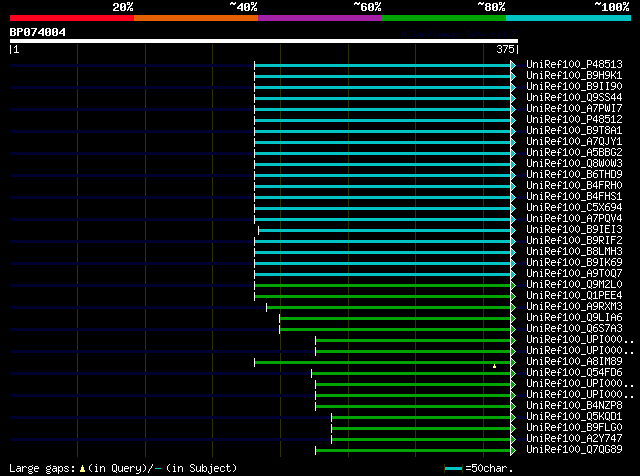
Task: Click the cyan alignment bar for UniRef100_P48513
Action: coord(382,65)
